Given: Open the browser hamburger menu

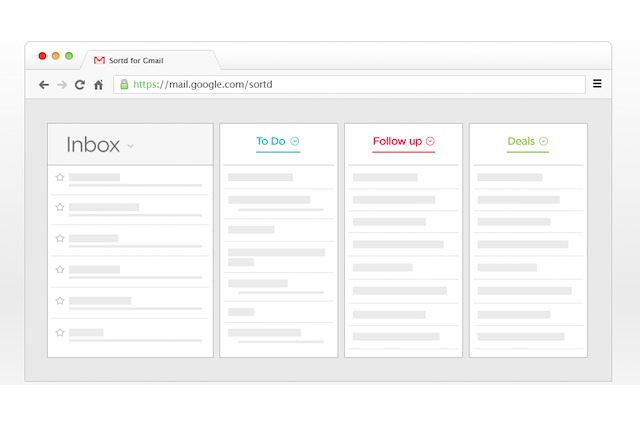Looking at the screenshot, I should coord(597,84).
